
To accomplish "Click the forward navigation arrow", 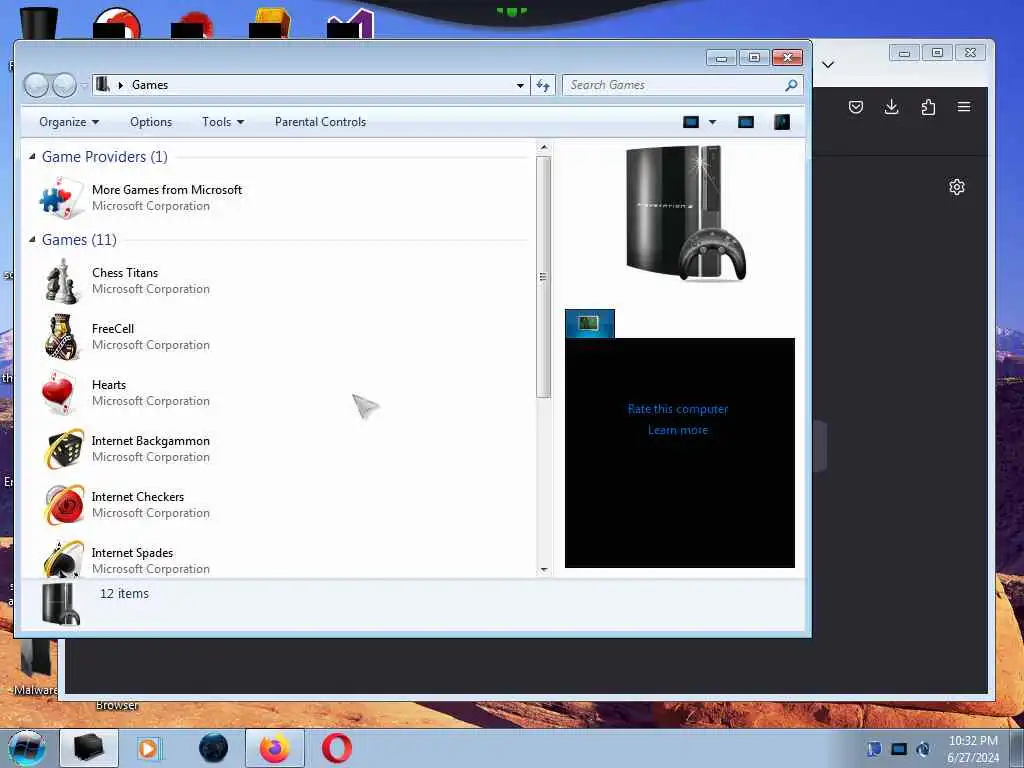I will 64,85.
